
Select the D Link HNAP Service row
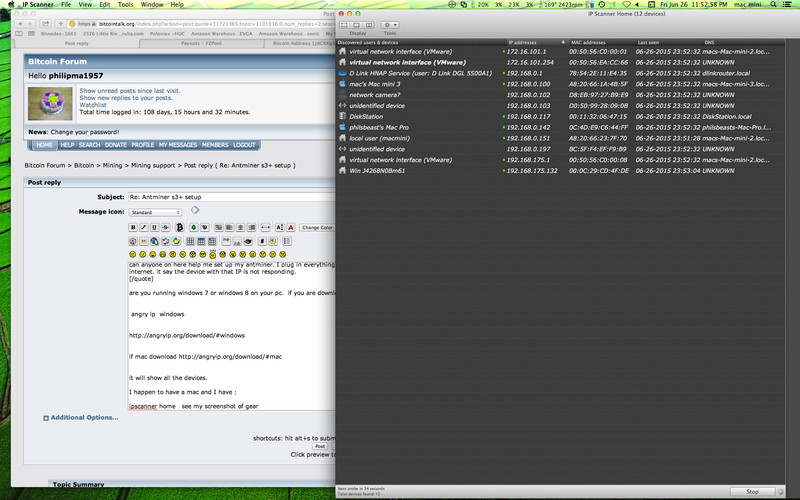(x=560, y=73)
